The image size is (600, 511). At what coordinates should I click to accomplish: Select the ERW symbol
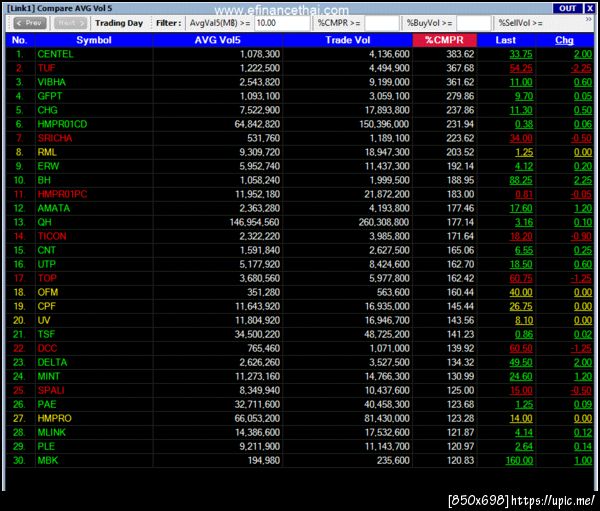click(48, 166)
